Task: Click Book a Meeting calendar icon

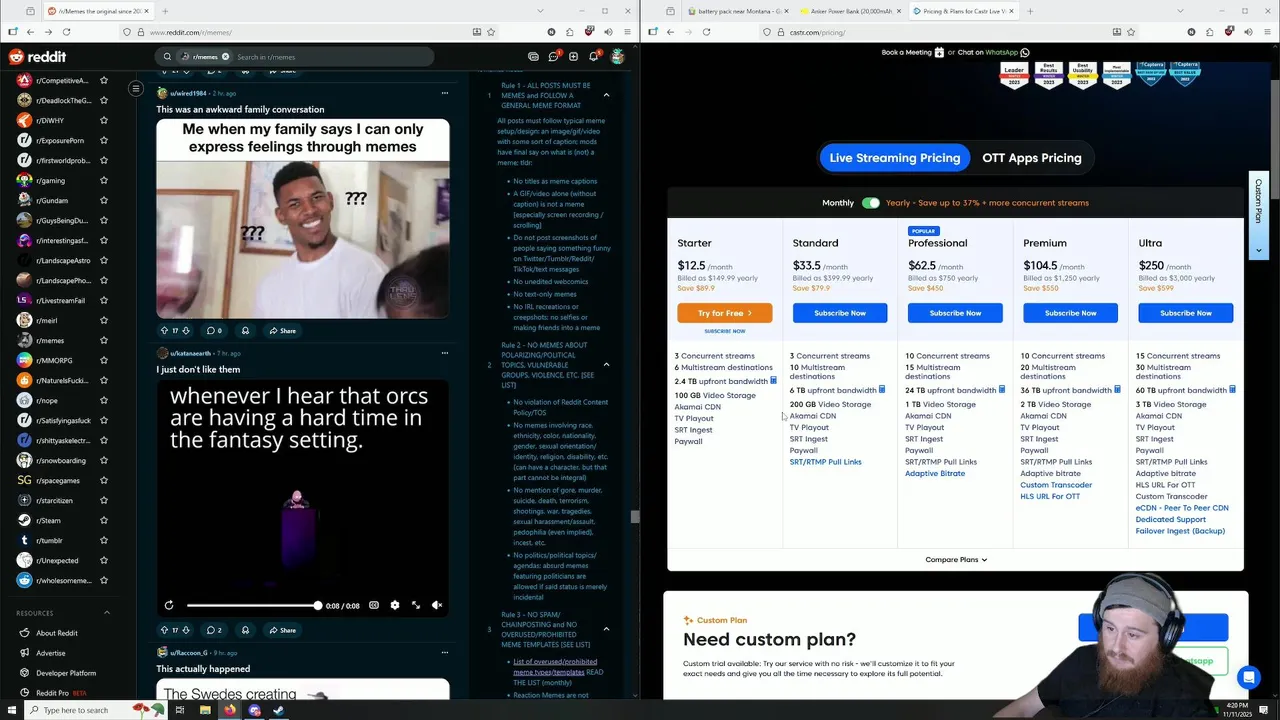Action: click(x=939, y=52)
